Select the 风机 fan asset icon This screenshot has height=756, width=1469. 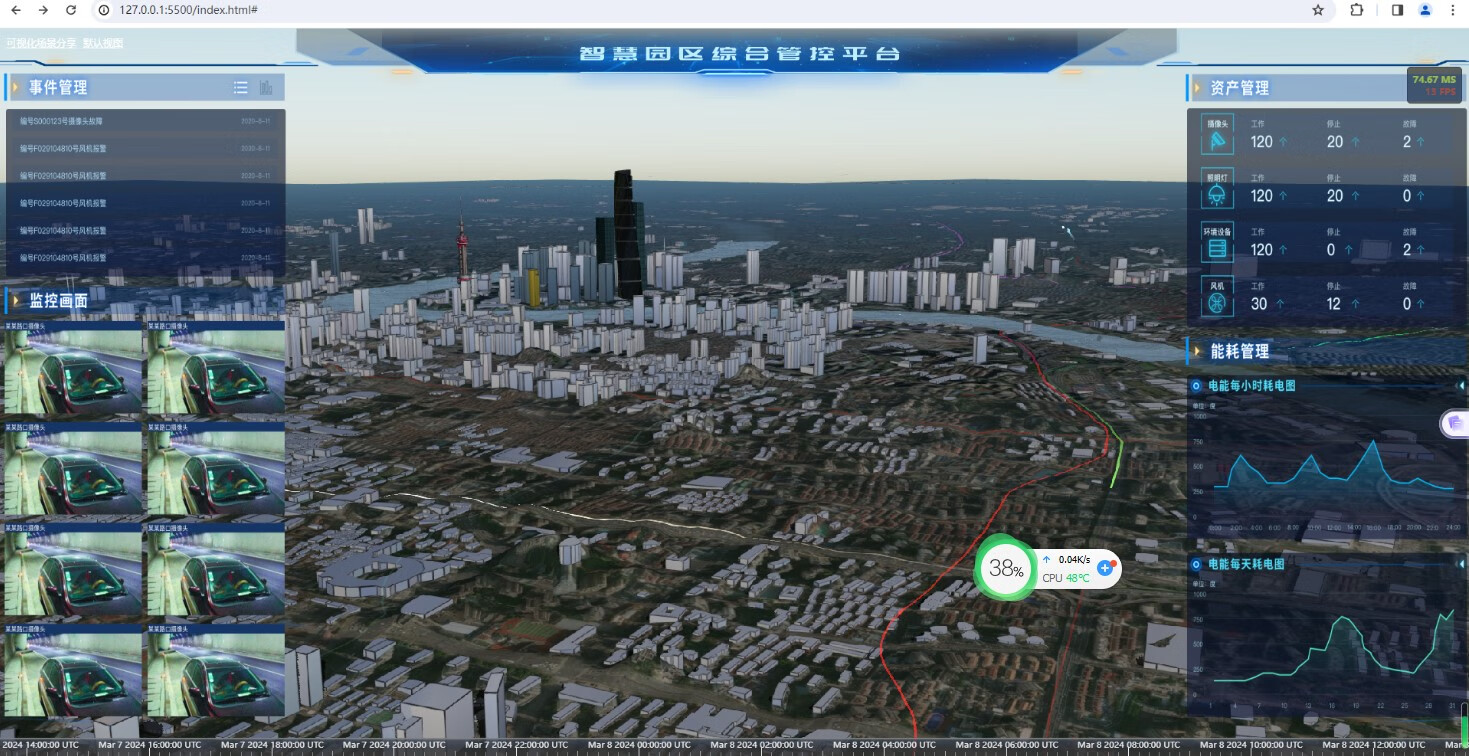[x=1217, y=298]
